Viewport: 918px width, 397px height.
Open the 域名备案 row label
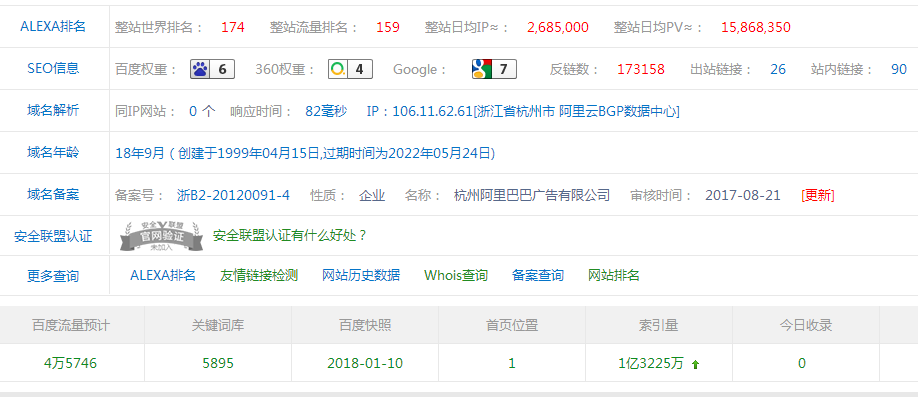pos(53,194)
